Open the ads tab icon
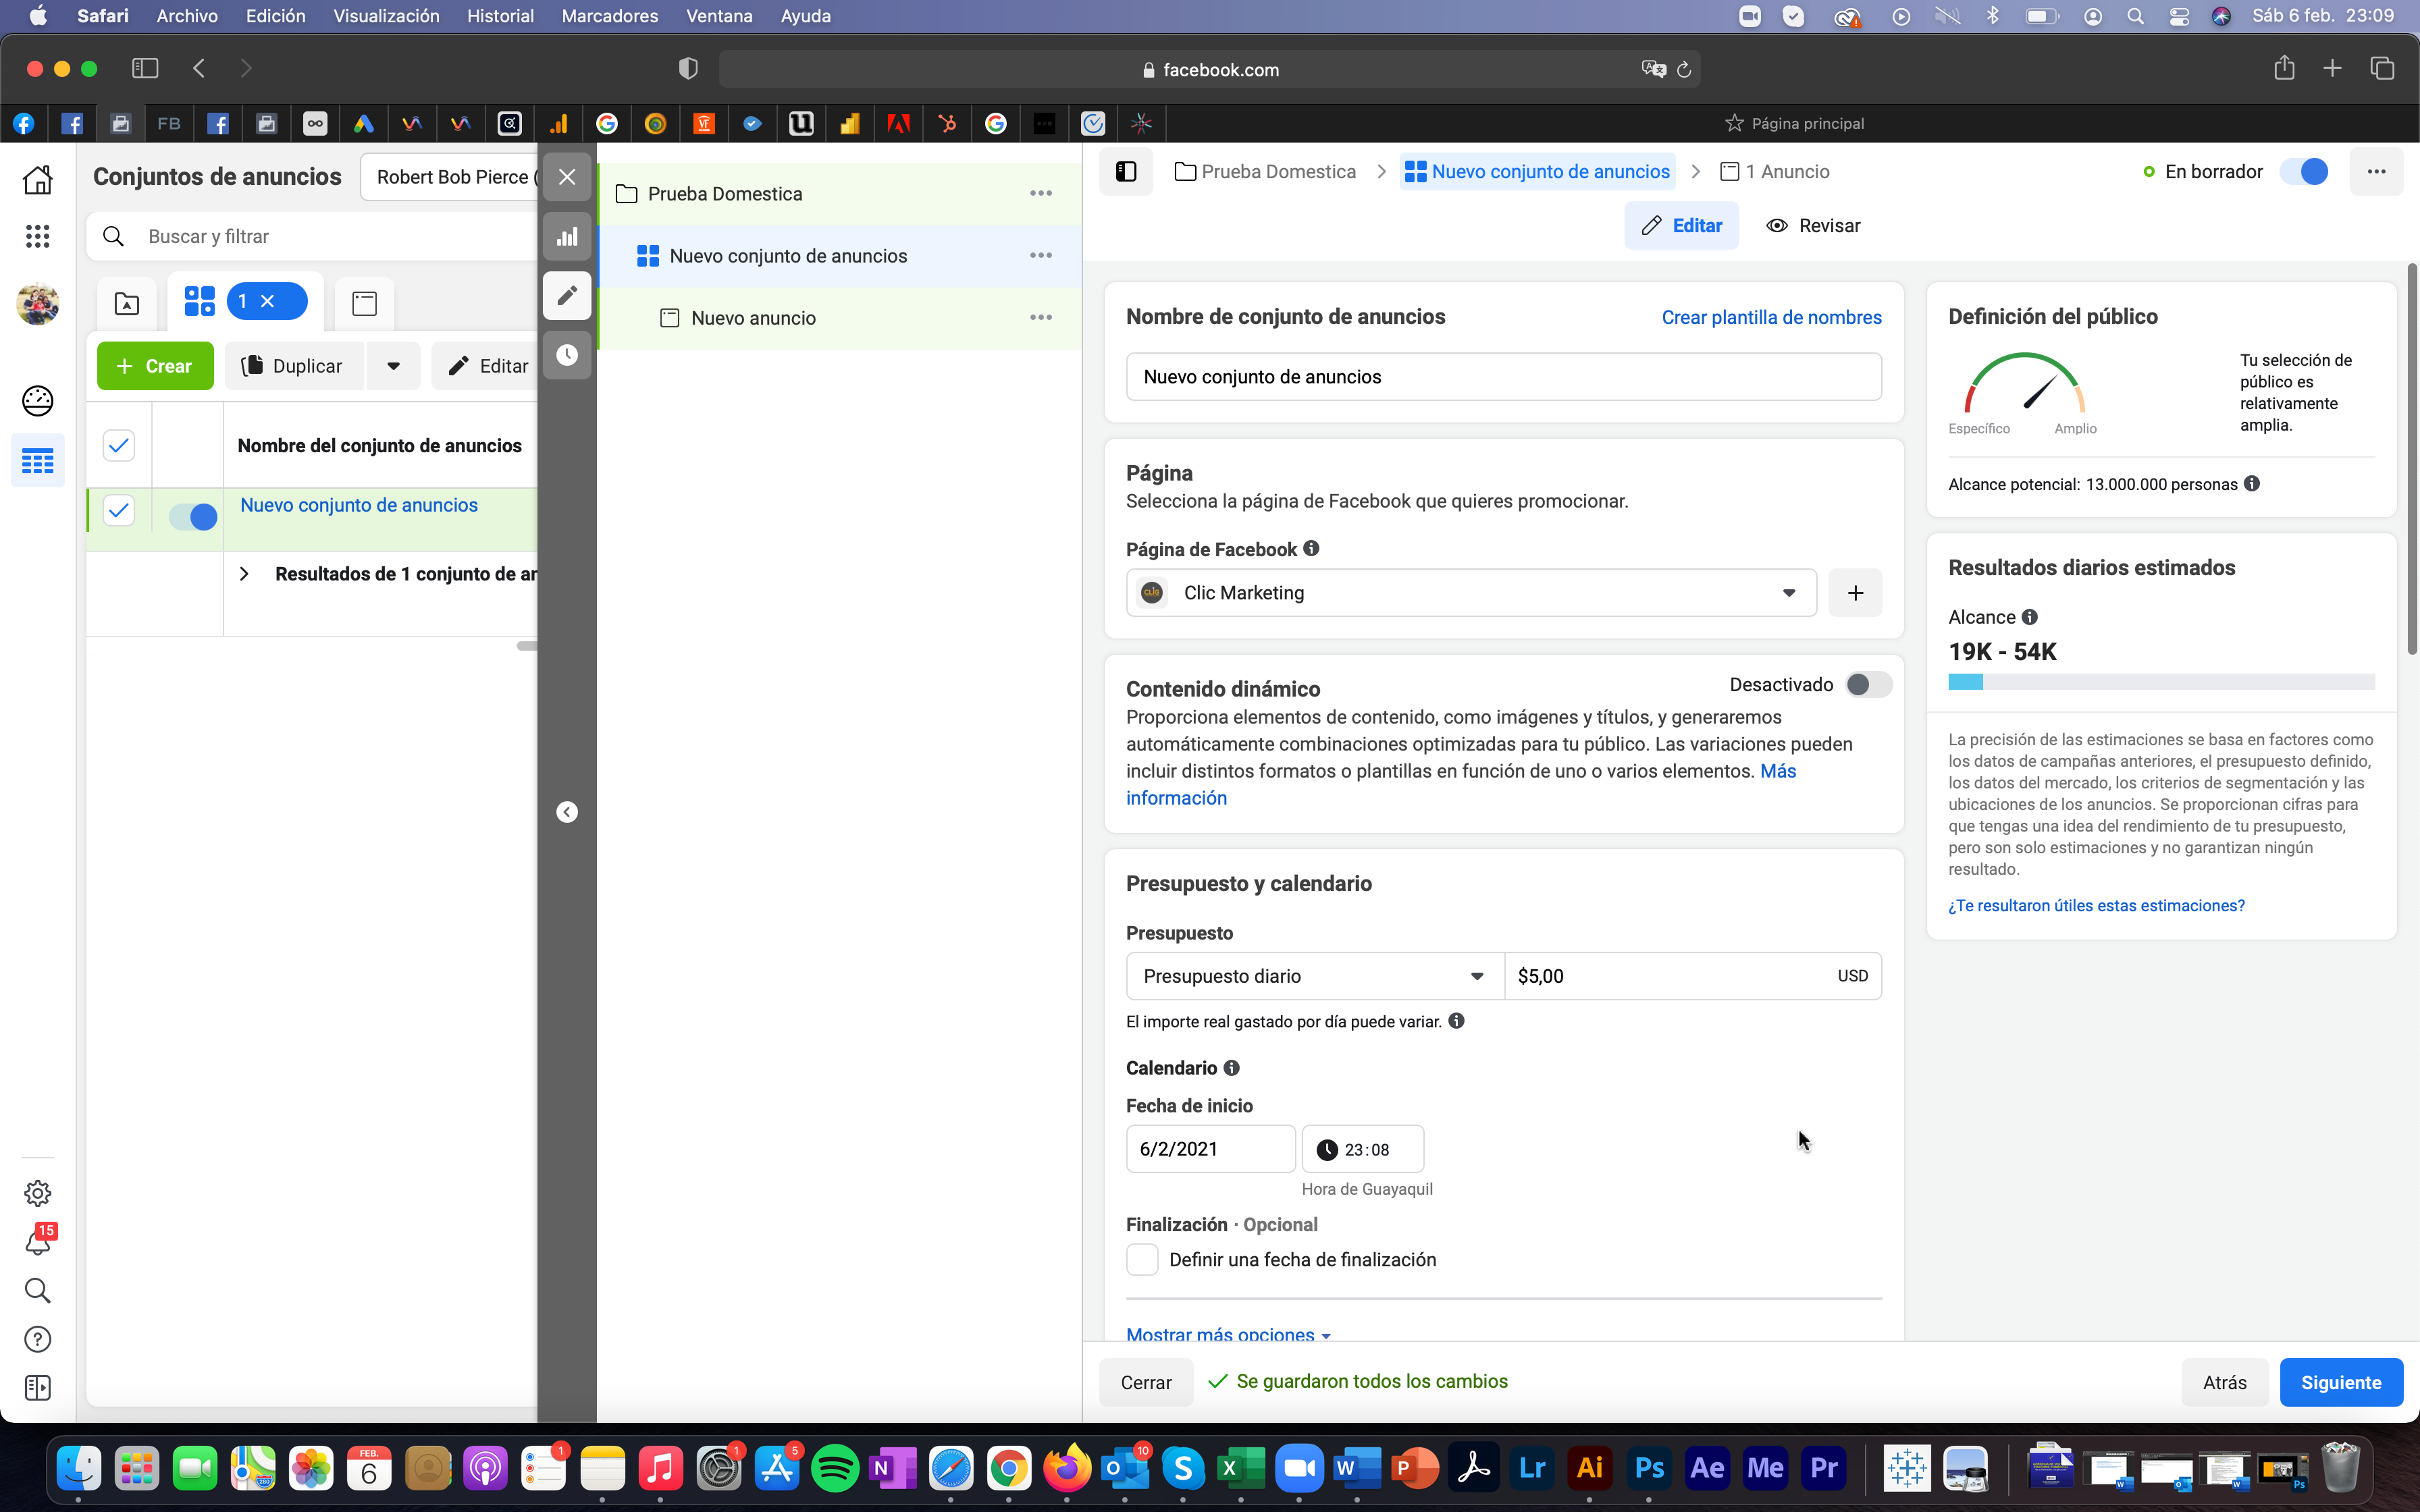2420x1512 pixels. (365, 303)
